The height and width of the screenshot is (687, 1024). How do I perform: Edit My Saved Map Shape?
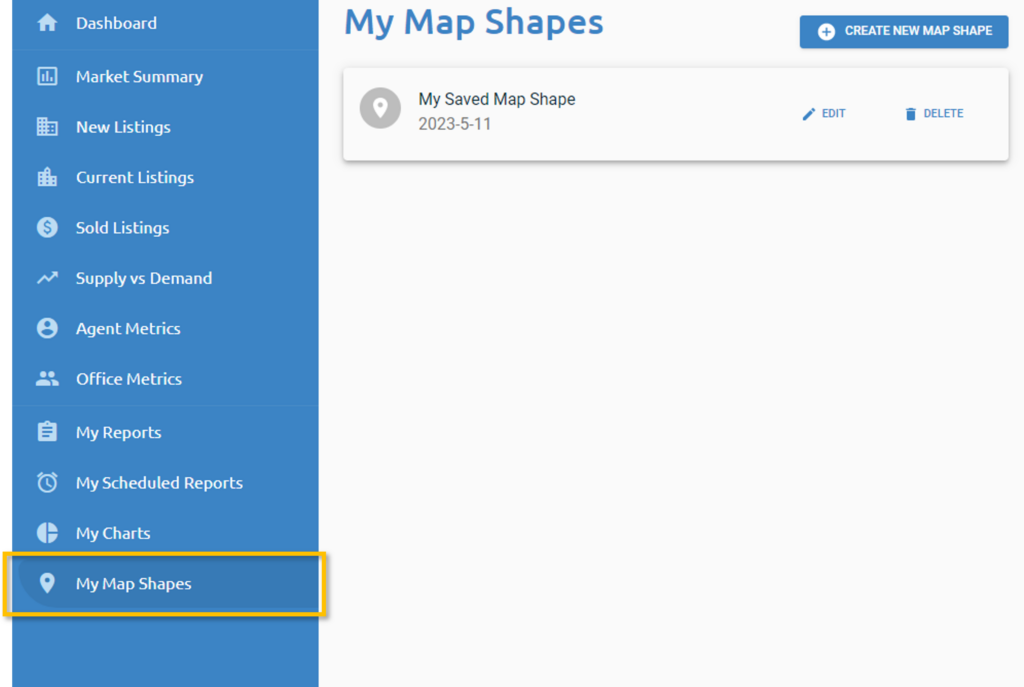pos(824,114)
